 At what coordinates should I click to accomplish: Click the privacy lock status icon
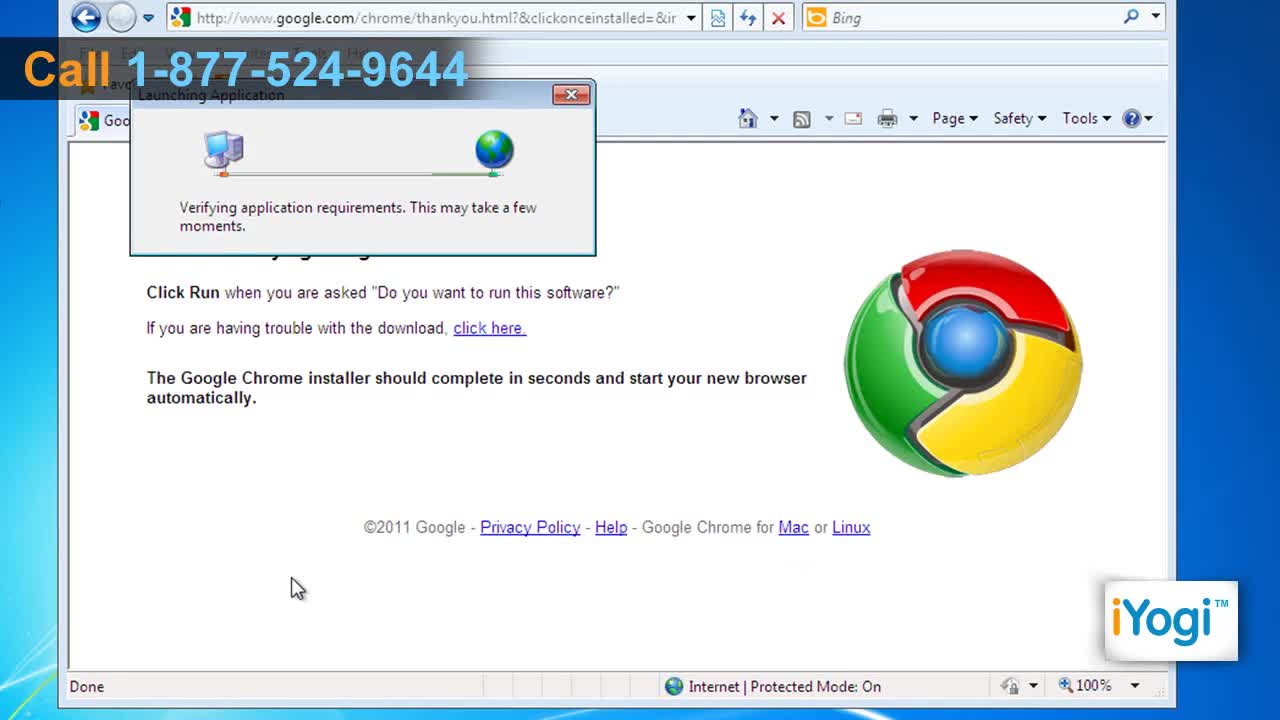[1010, 686]
